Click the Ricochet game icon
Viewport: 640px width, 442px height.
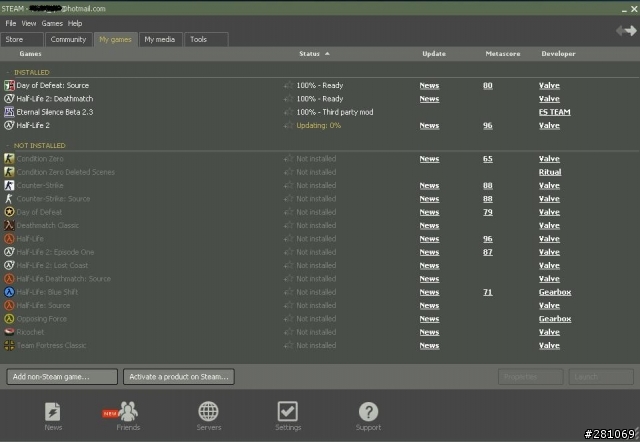coord(9,332)
